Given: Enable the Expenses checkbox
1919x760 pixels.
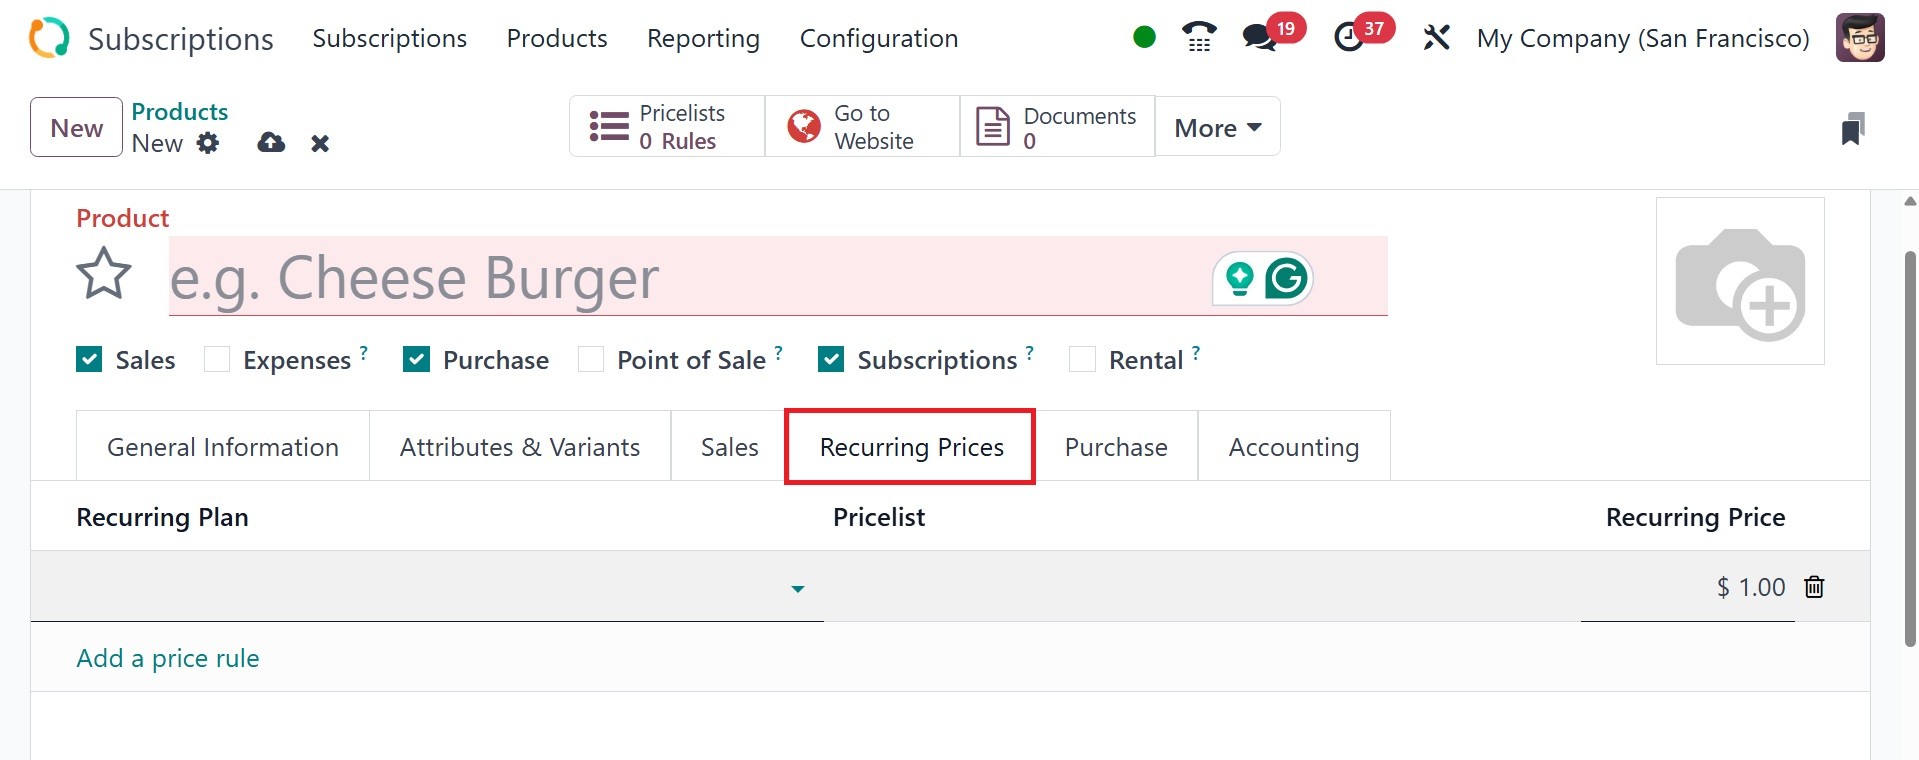Looking at the screenshot, I should point(217,360).
